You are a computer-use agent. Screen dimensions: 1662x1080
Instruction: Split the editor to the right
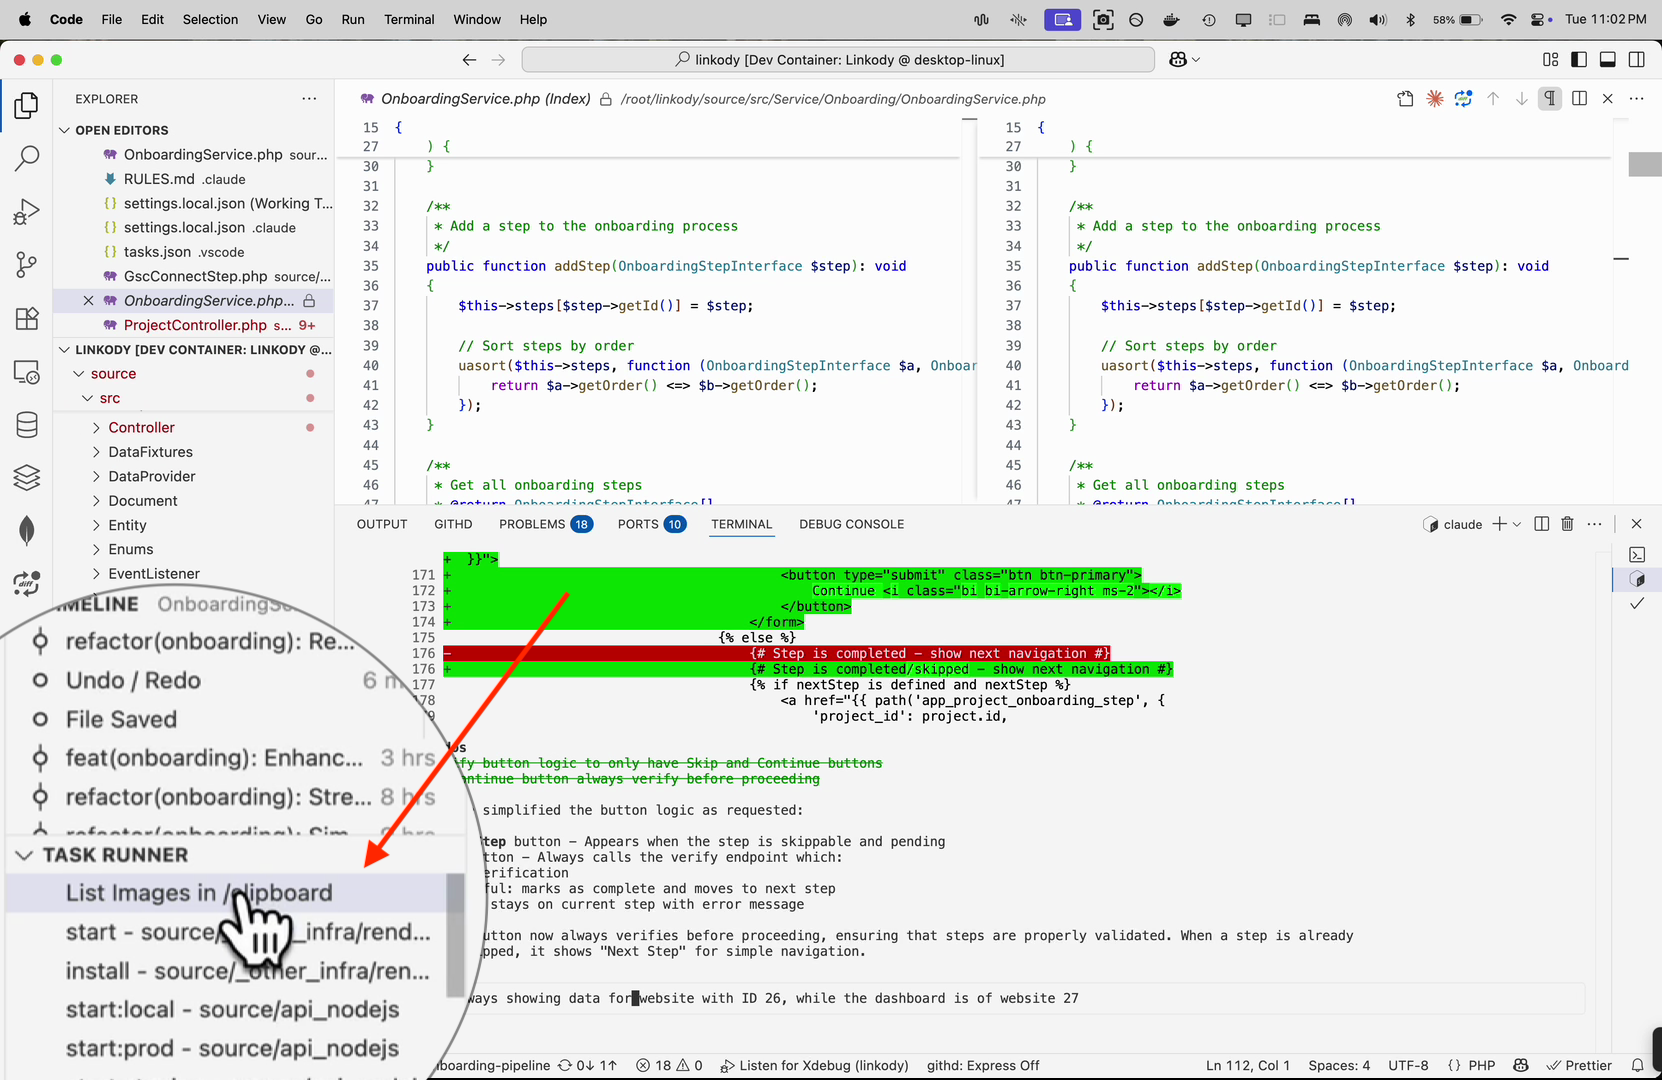1580,99
